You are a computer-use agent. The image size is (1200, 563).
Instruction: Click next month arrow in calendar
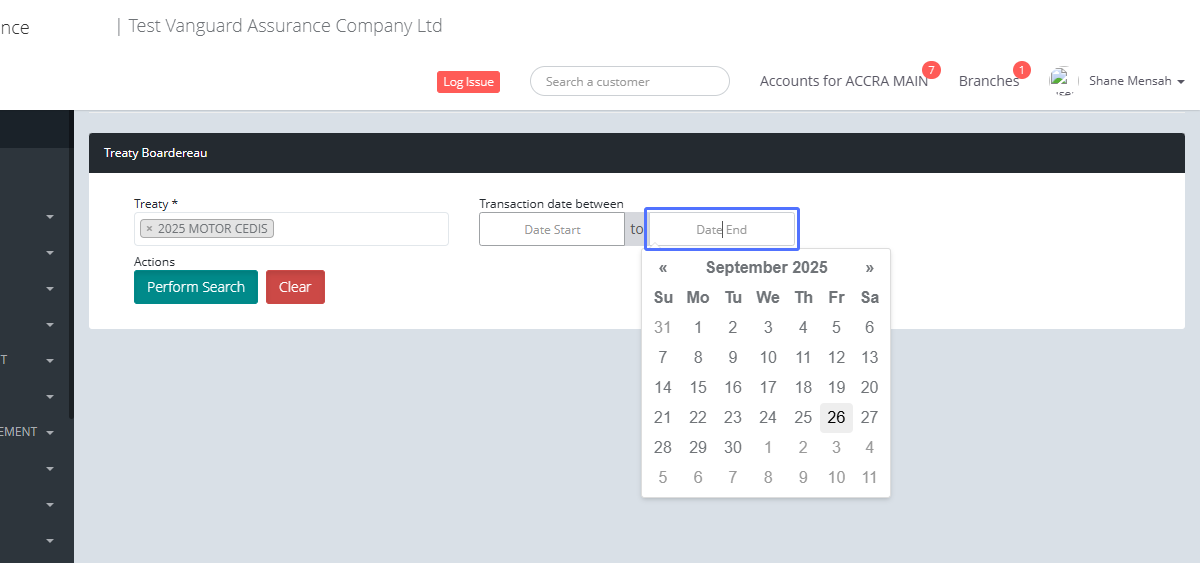pos(870,268)
